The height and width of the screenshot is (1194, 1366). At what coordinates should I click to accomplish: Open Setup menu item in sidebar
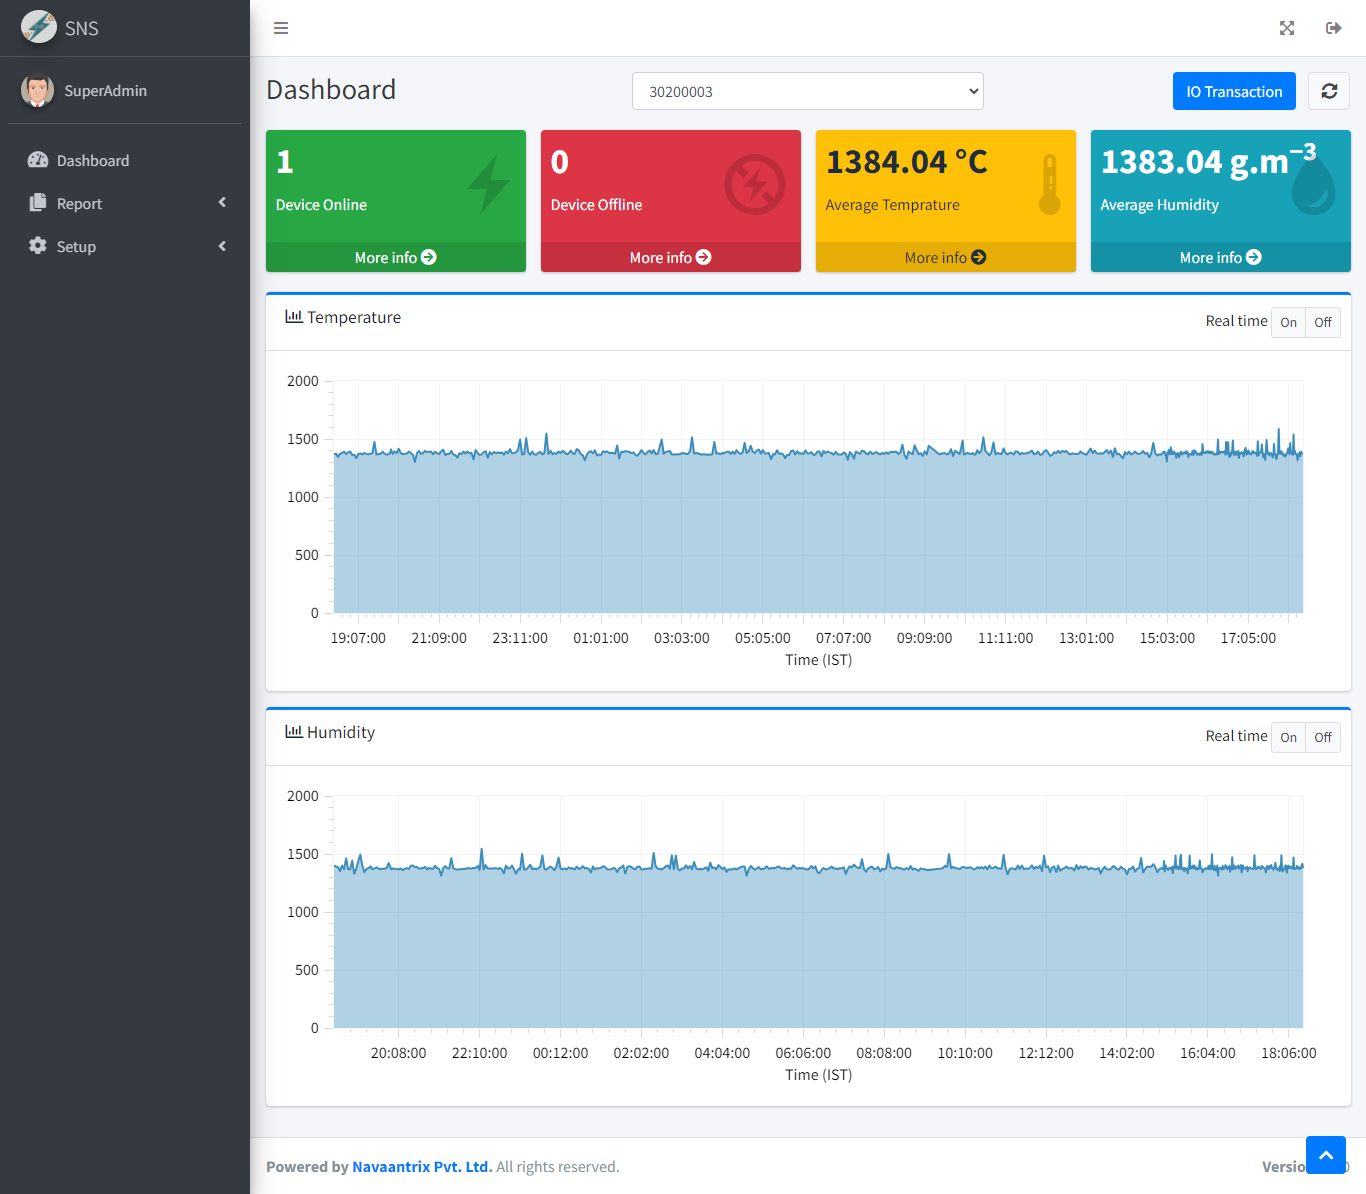125,246
